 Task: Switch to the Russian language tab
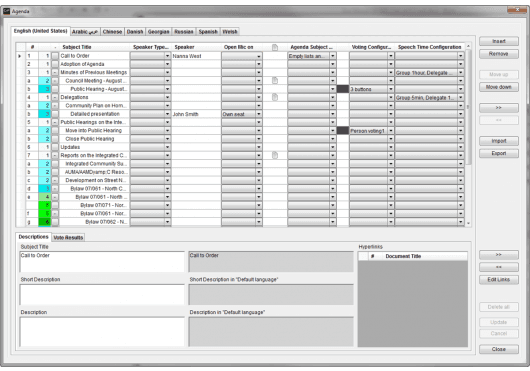184,32
